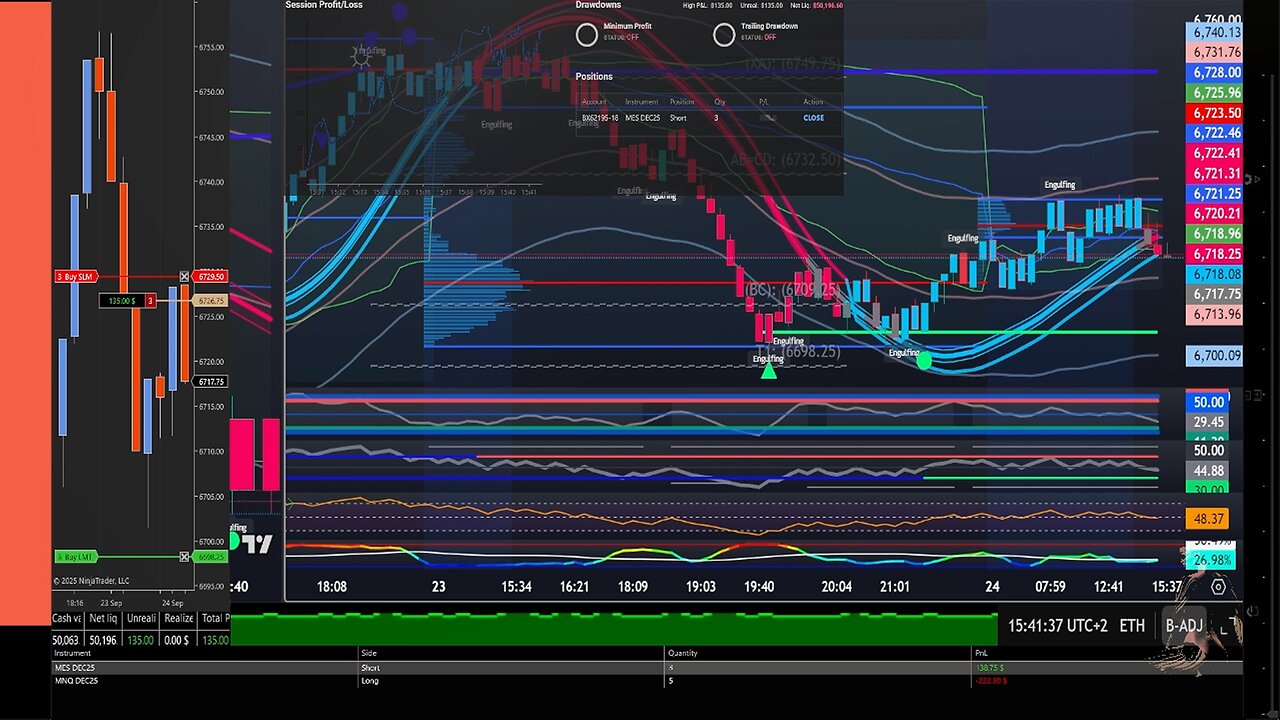Screen dimensions: 1280x720
Task: Toggle the Minimum Profit status circle
Action: (587, 34)
